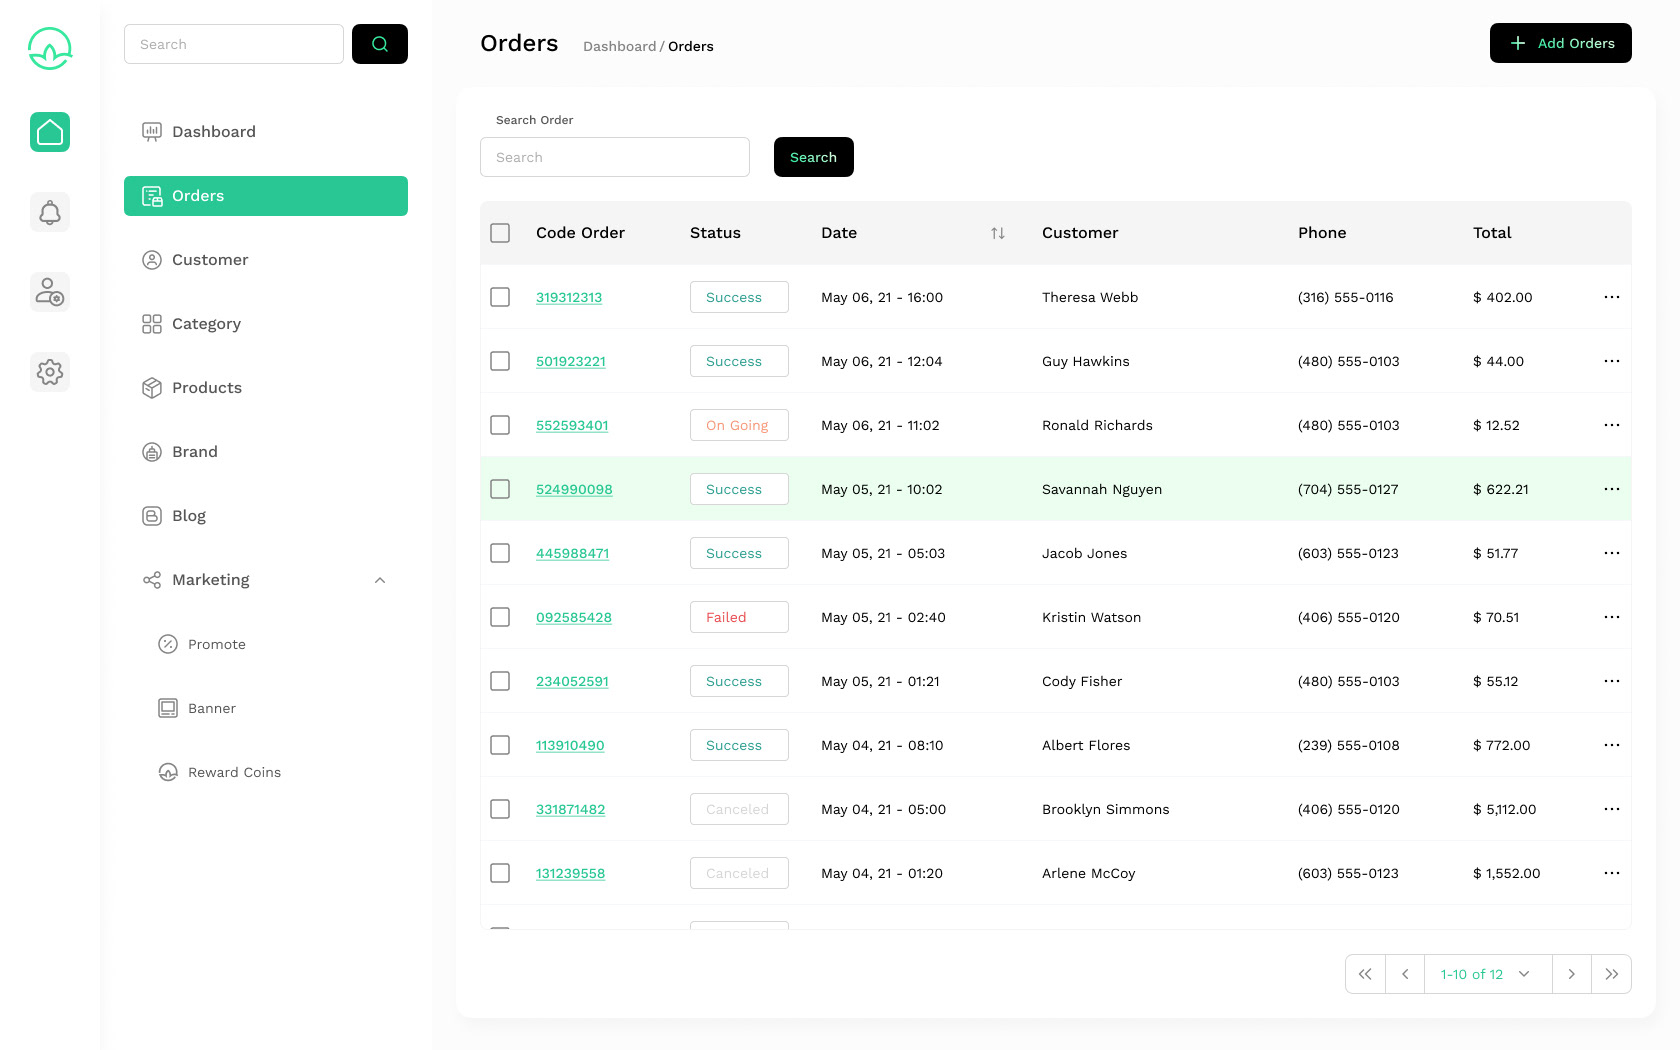
Task: Open the home icon in left rail
Action: (x=50, y=132)
